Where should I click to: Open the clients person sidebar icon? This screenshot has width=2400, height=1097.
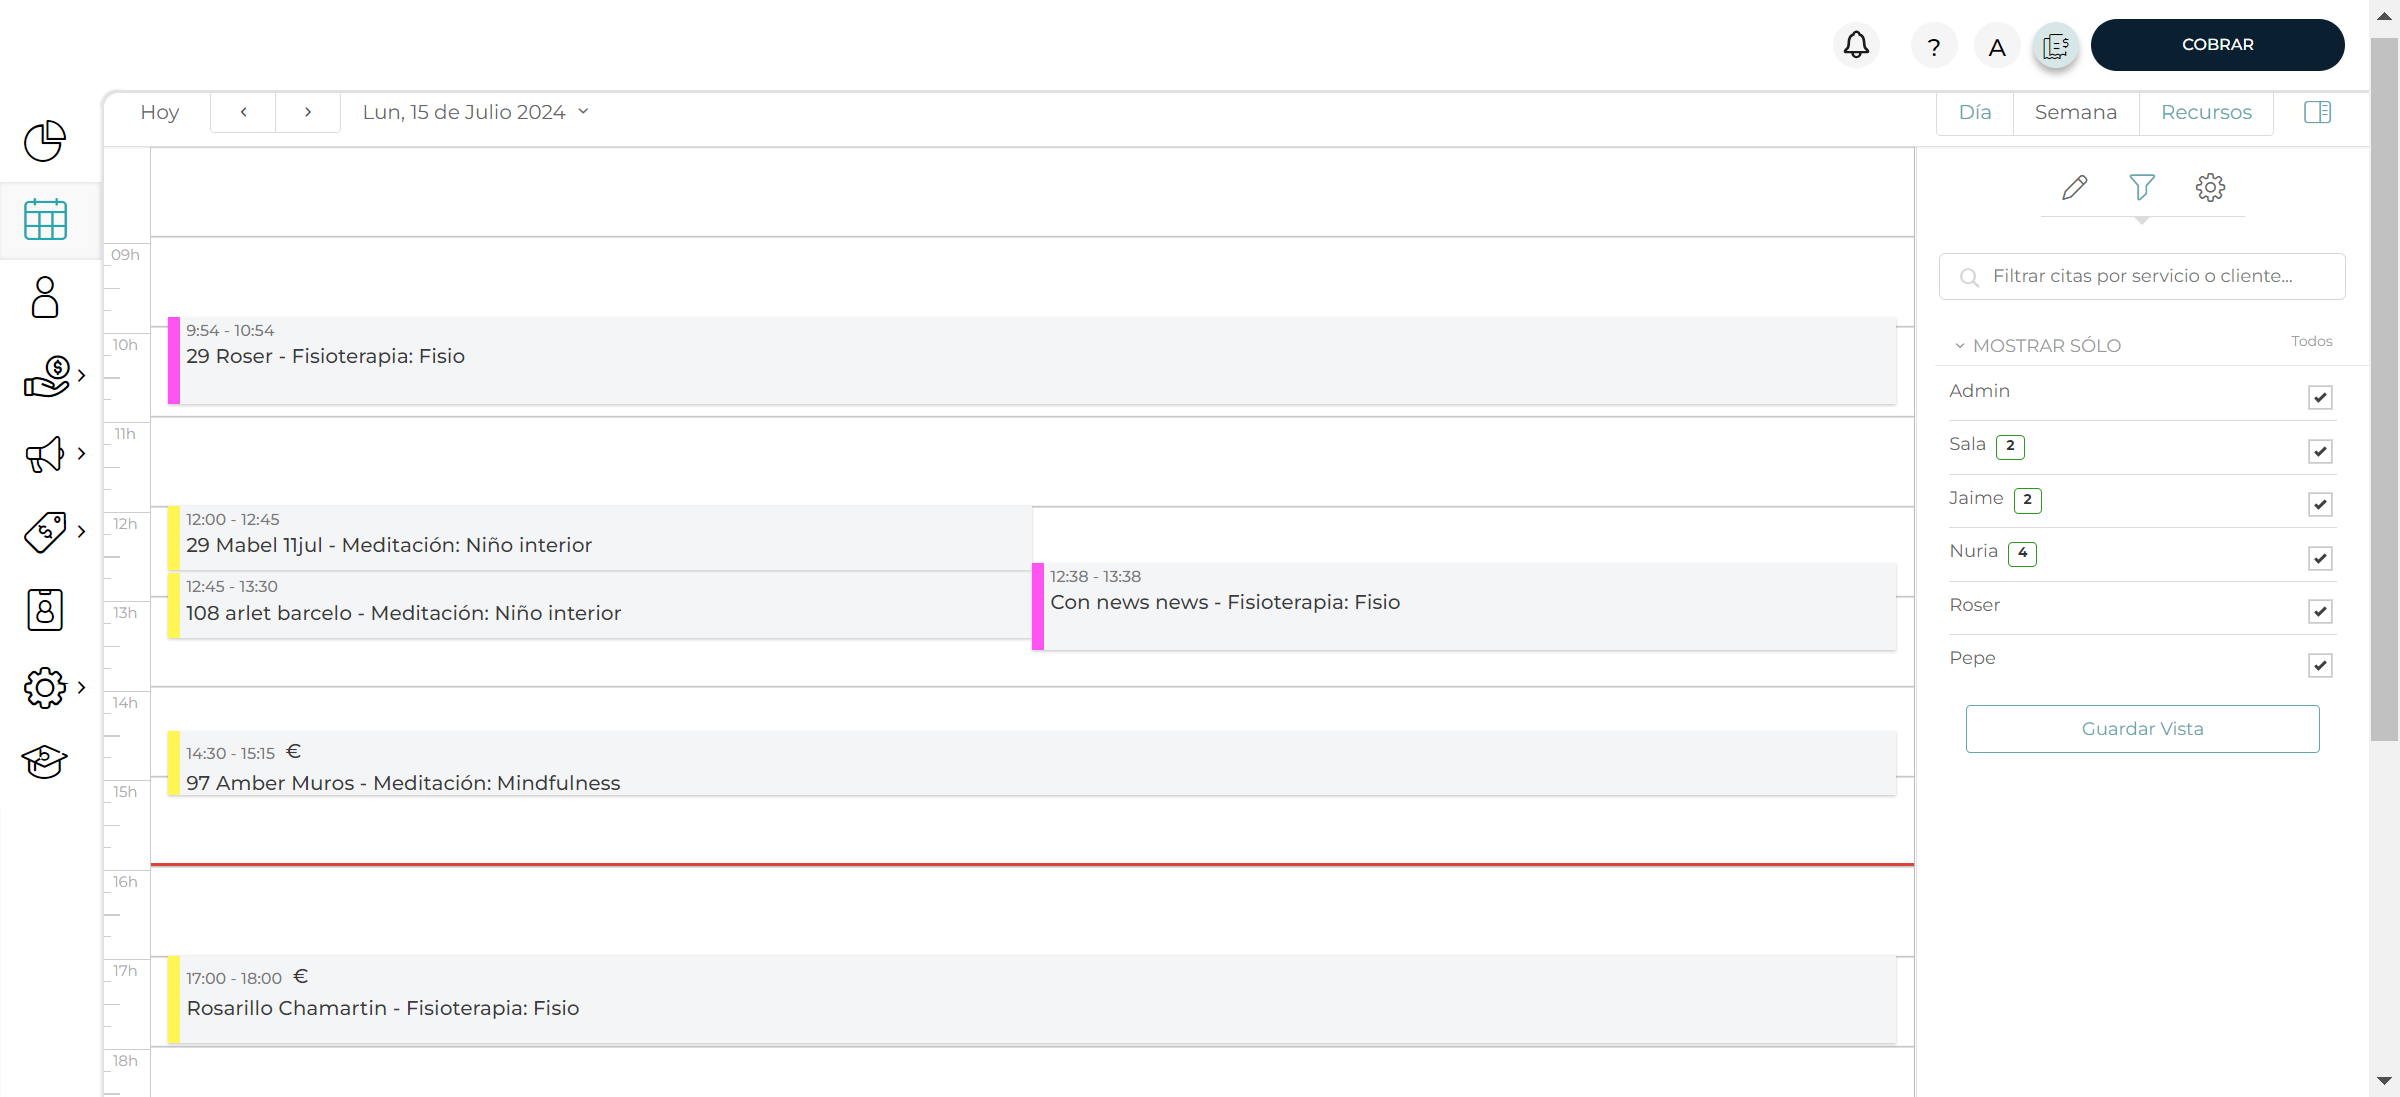45,297
